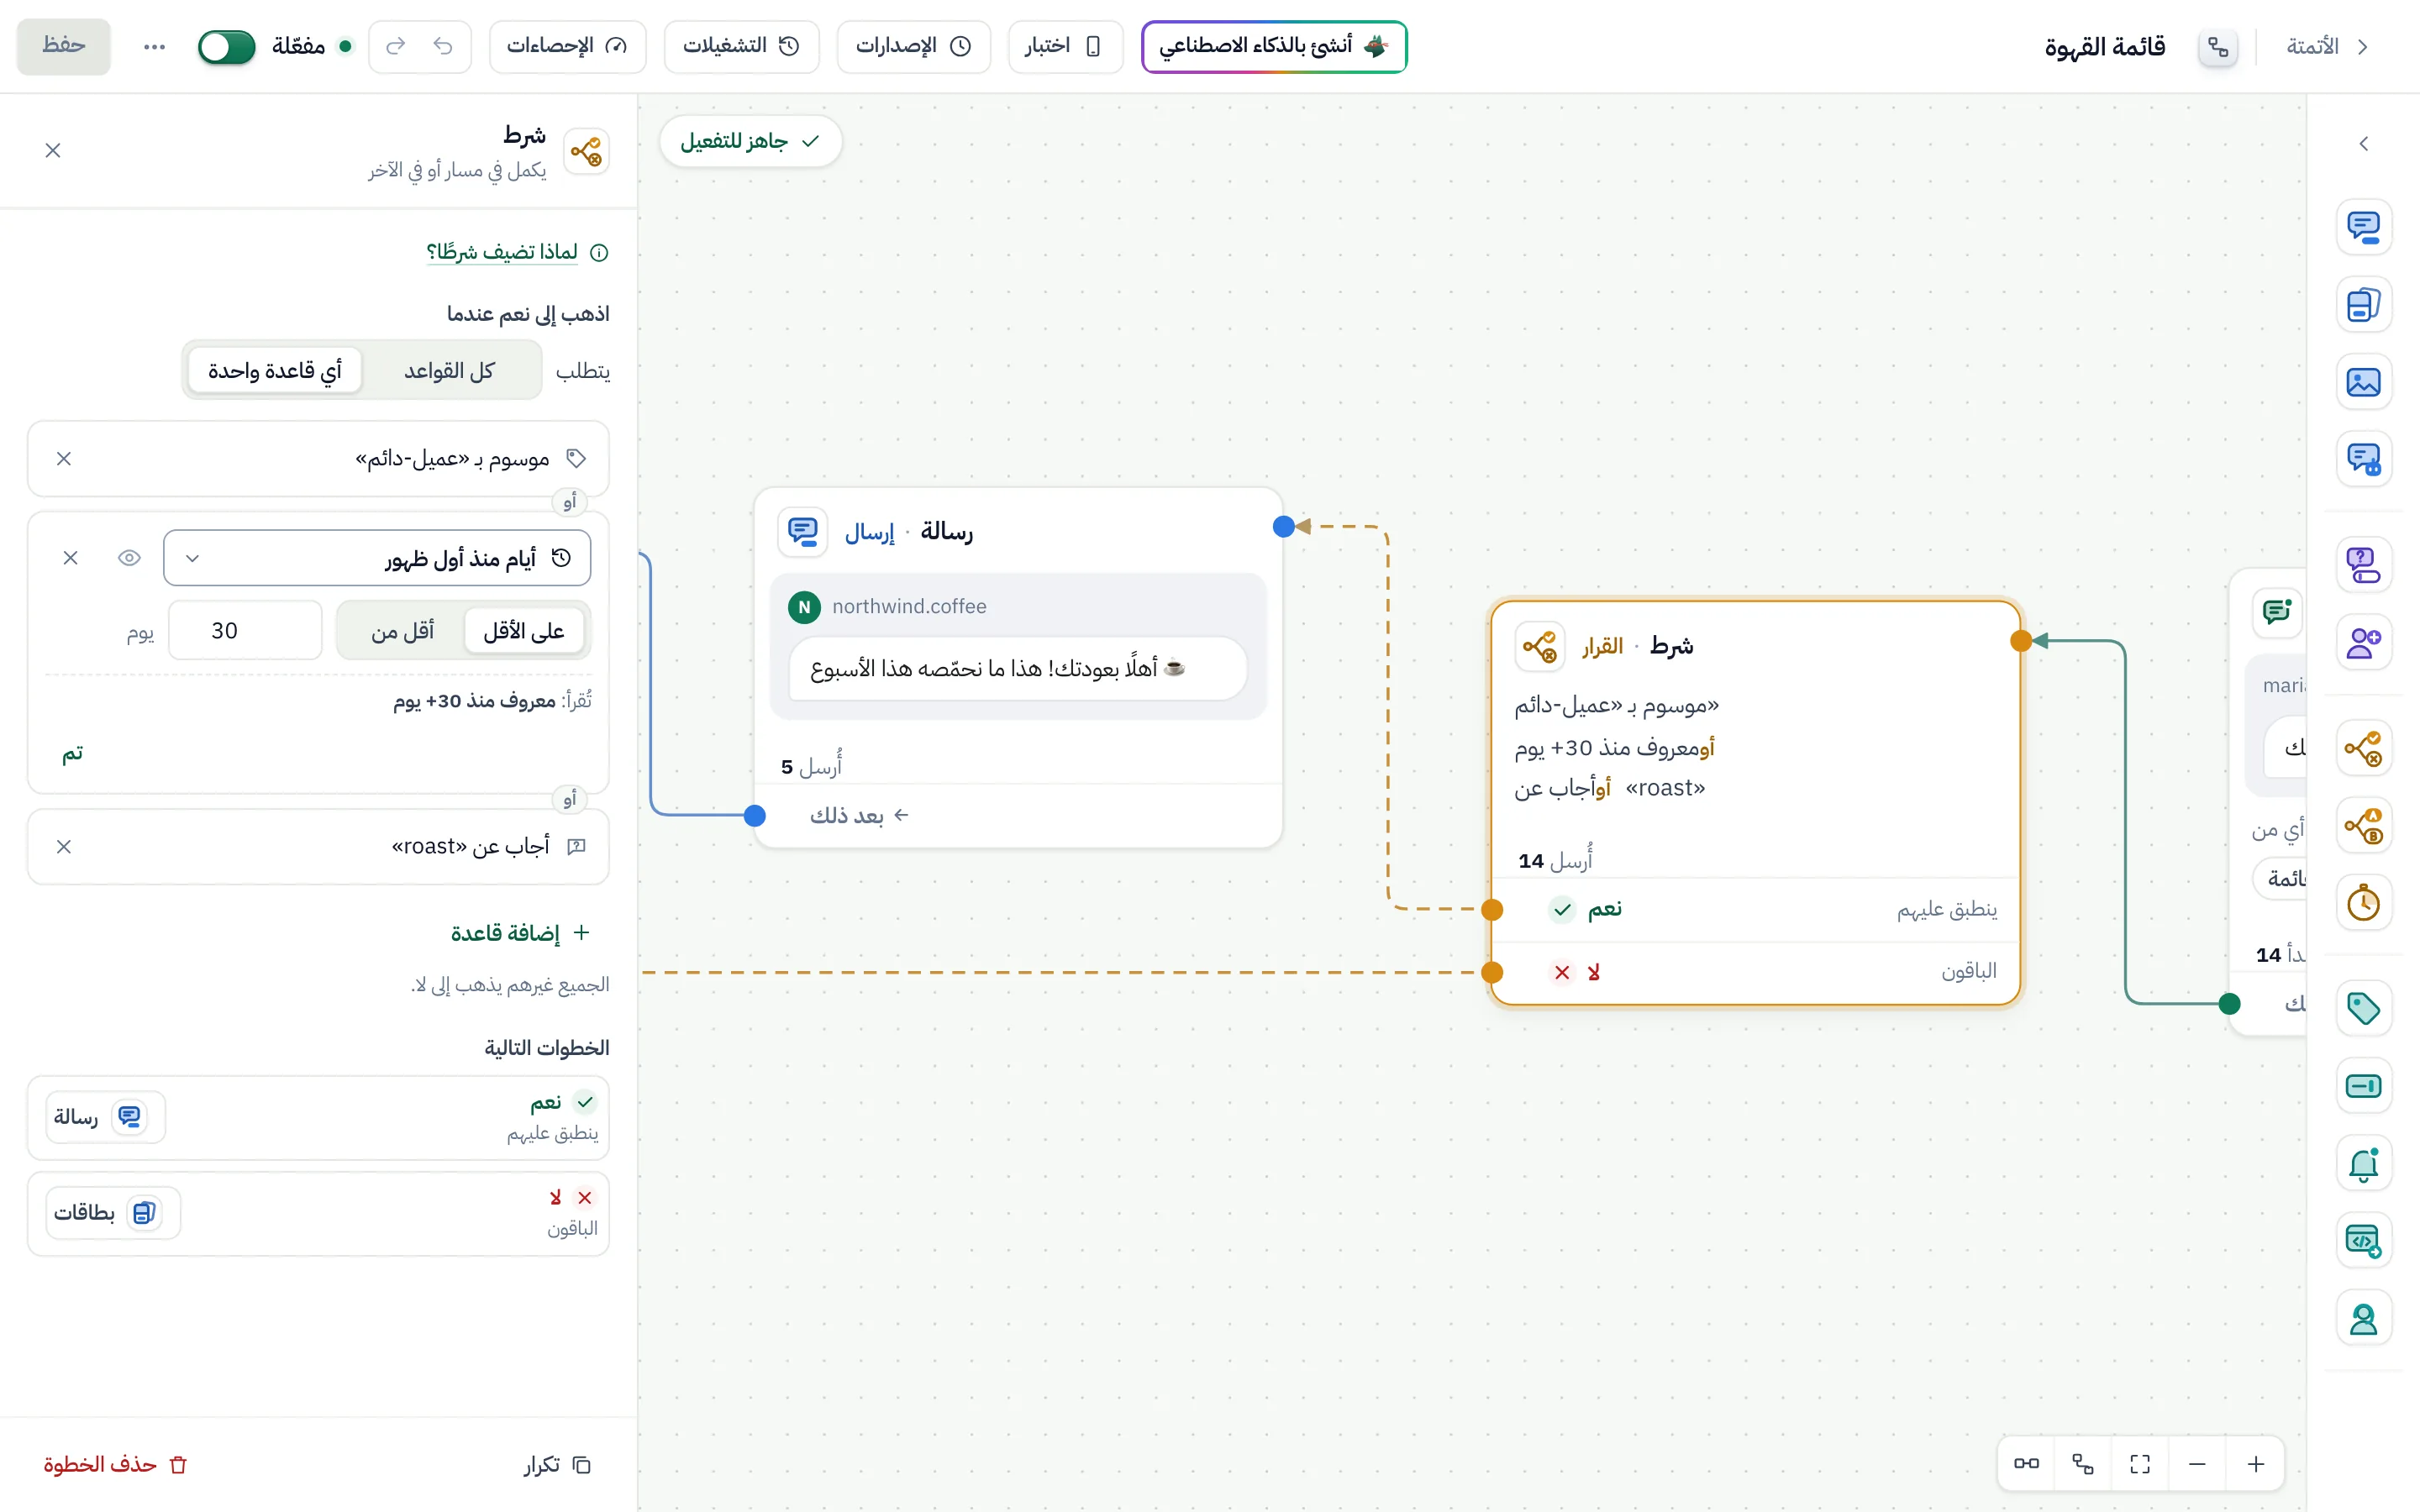Remove the «عميل-دائم» tag rule

coord(64,459)
